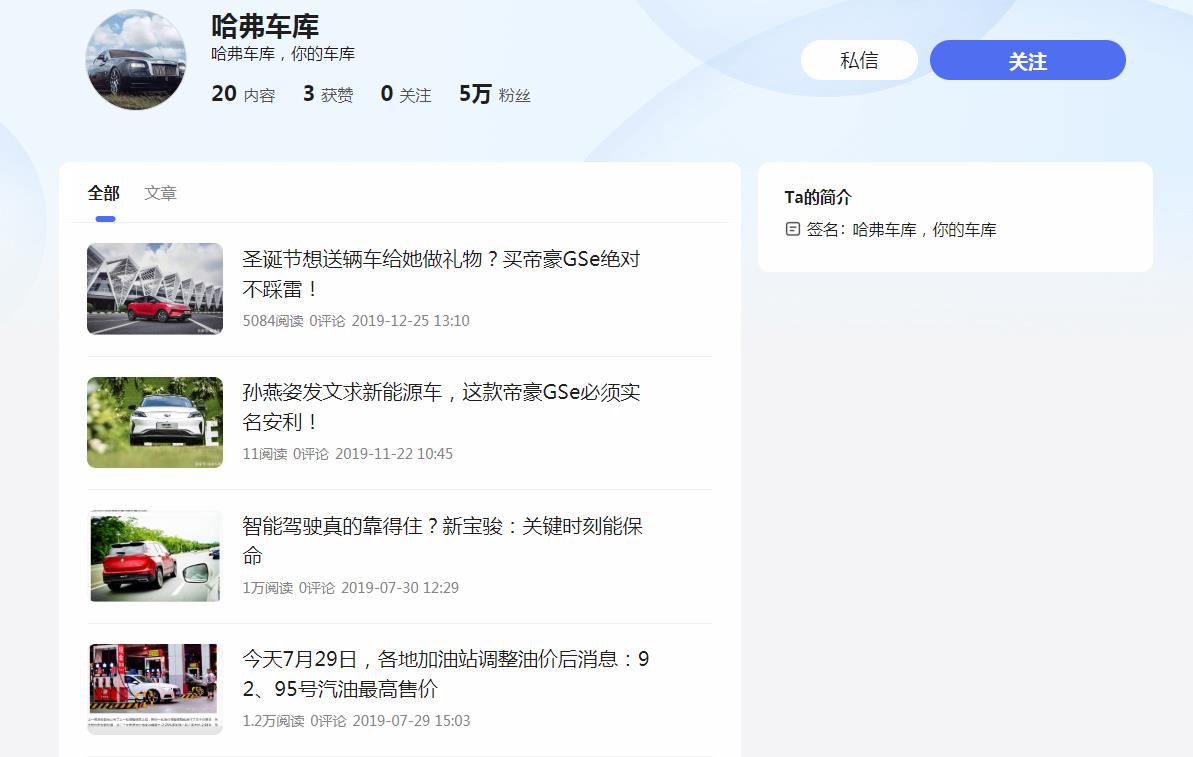The width and height of the screenshot is (1193, 757).
Task: Click 1.2万阅读 under oil price article
Action: [274, 721]
